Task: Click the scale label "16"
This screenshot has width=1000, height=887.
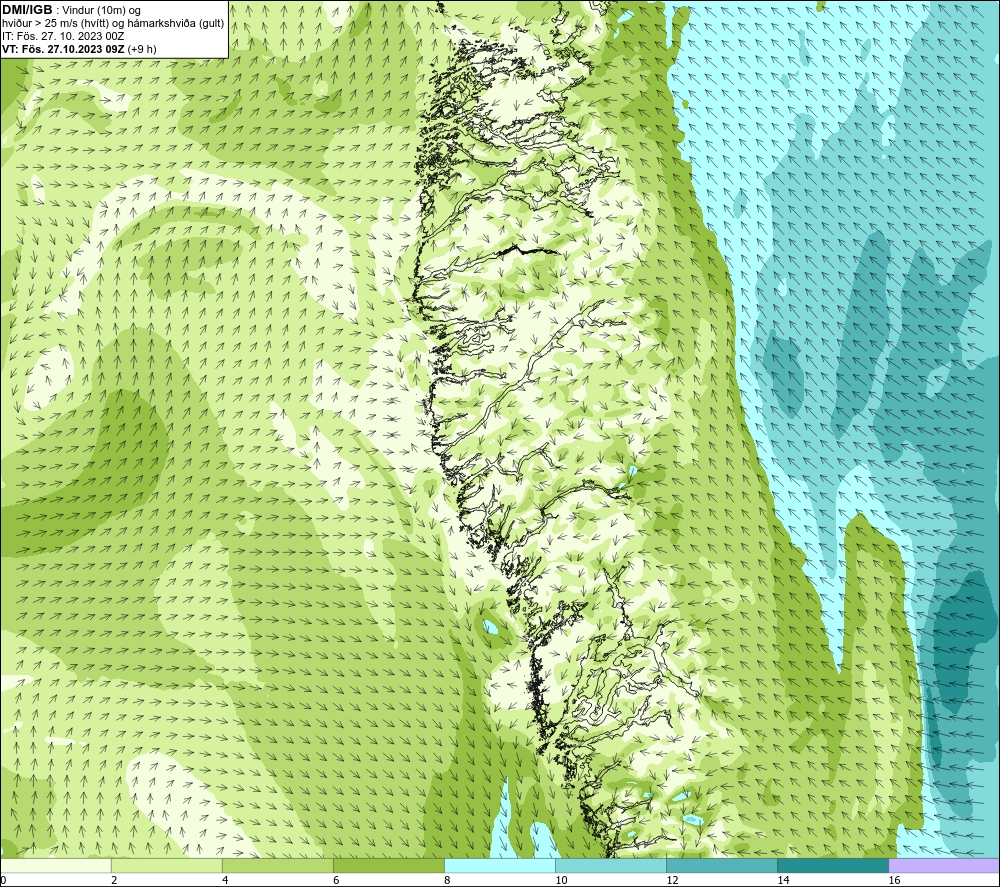Action: coord(894,881)
